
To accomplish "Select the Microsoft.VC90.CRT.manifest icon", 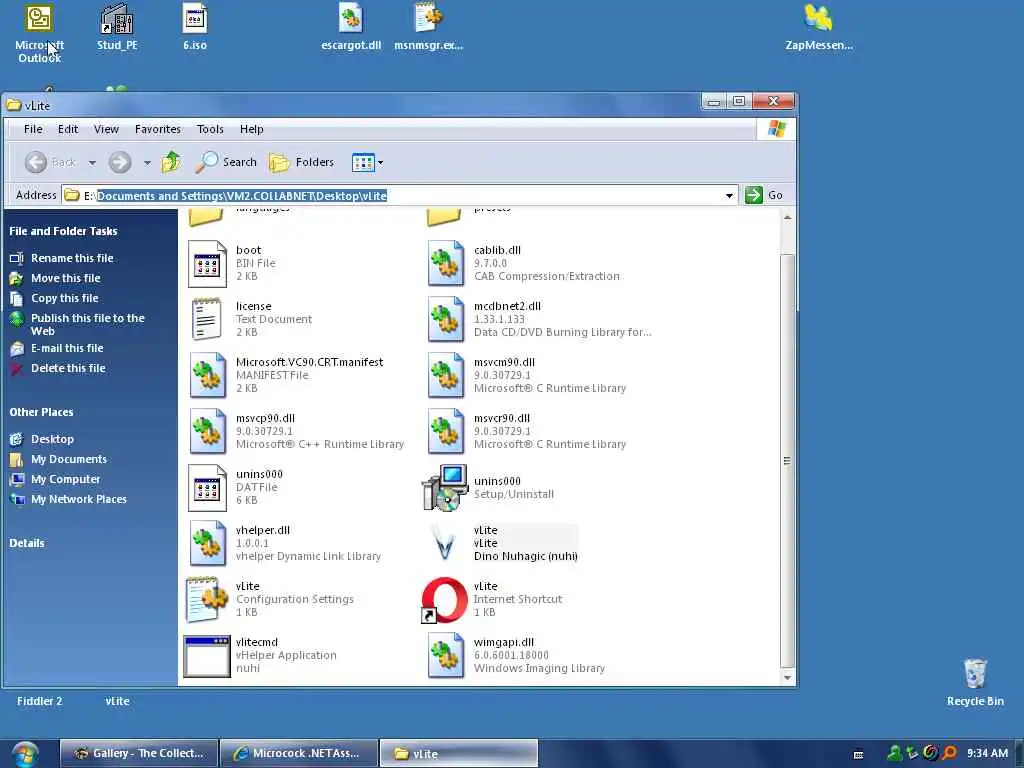I will tap(207, 376).
